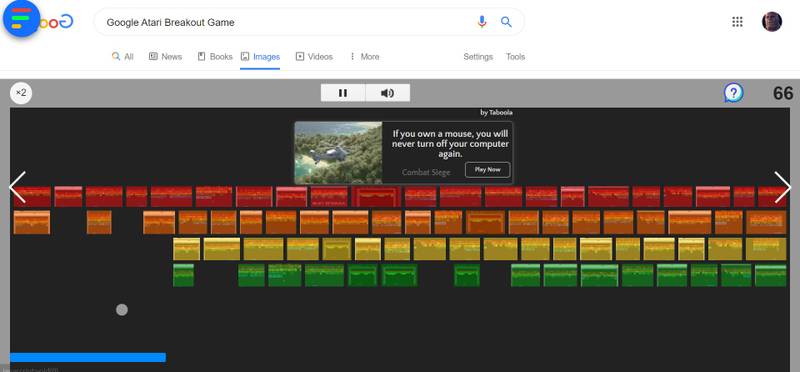800x372 pixels.
Task: Click the Play Now ad button
Action: (487, 169)
